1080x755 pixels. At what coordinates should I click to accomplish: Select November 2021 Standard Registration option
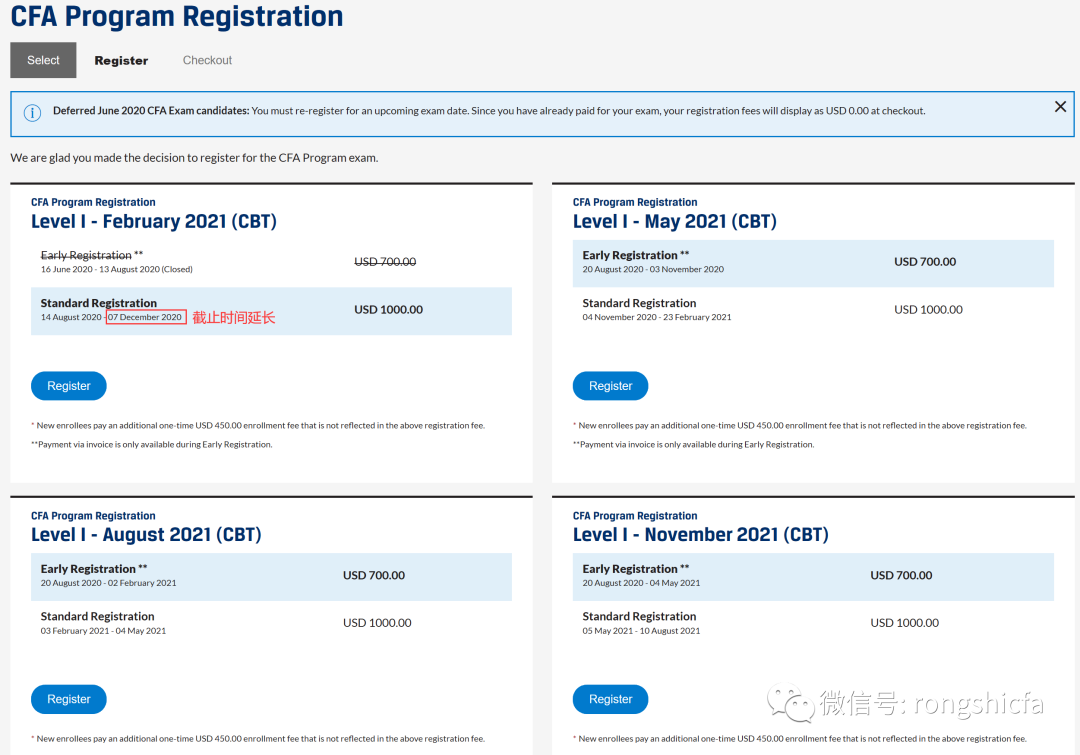(x=812, y=623)
